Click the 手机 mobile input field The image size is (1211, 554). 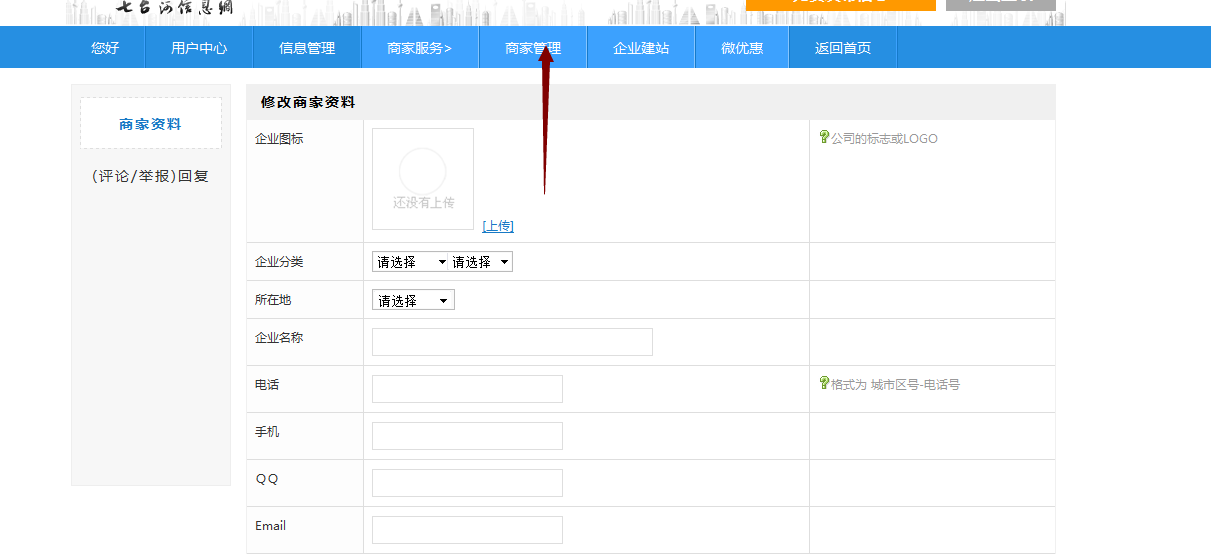click(x=467, y=436)
